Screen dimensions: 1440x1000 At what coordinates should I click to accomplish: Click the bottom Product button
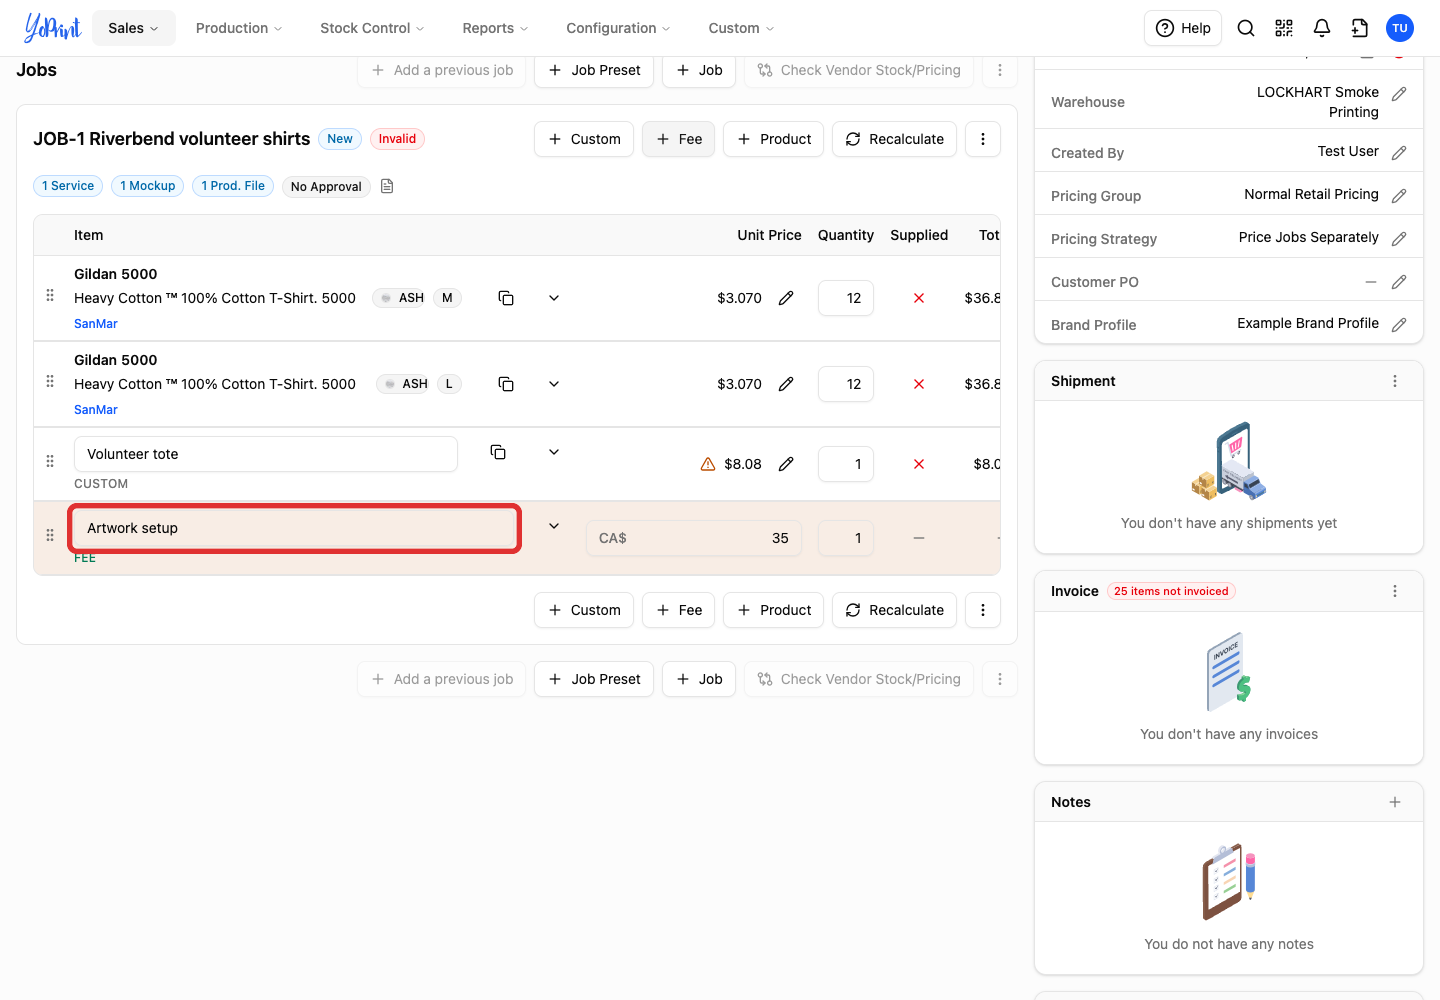point(774,610)
